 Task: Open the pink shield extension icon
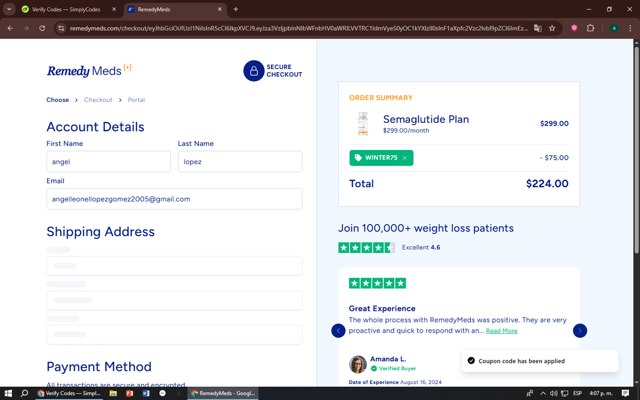[x=574, y=28]
